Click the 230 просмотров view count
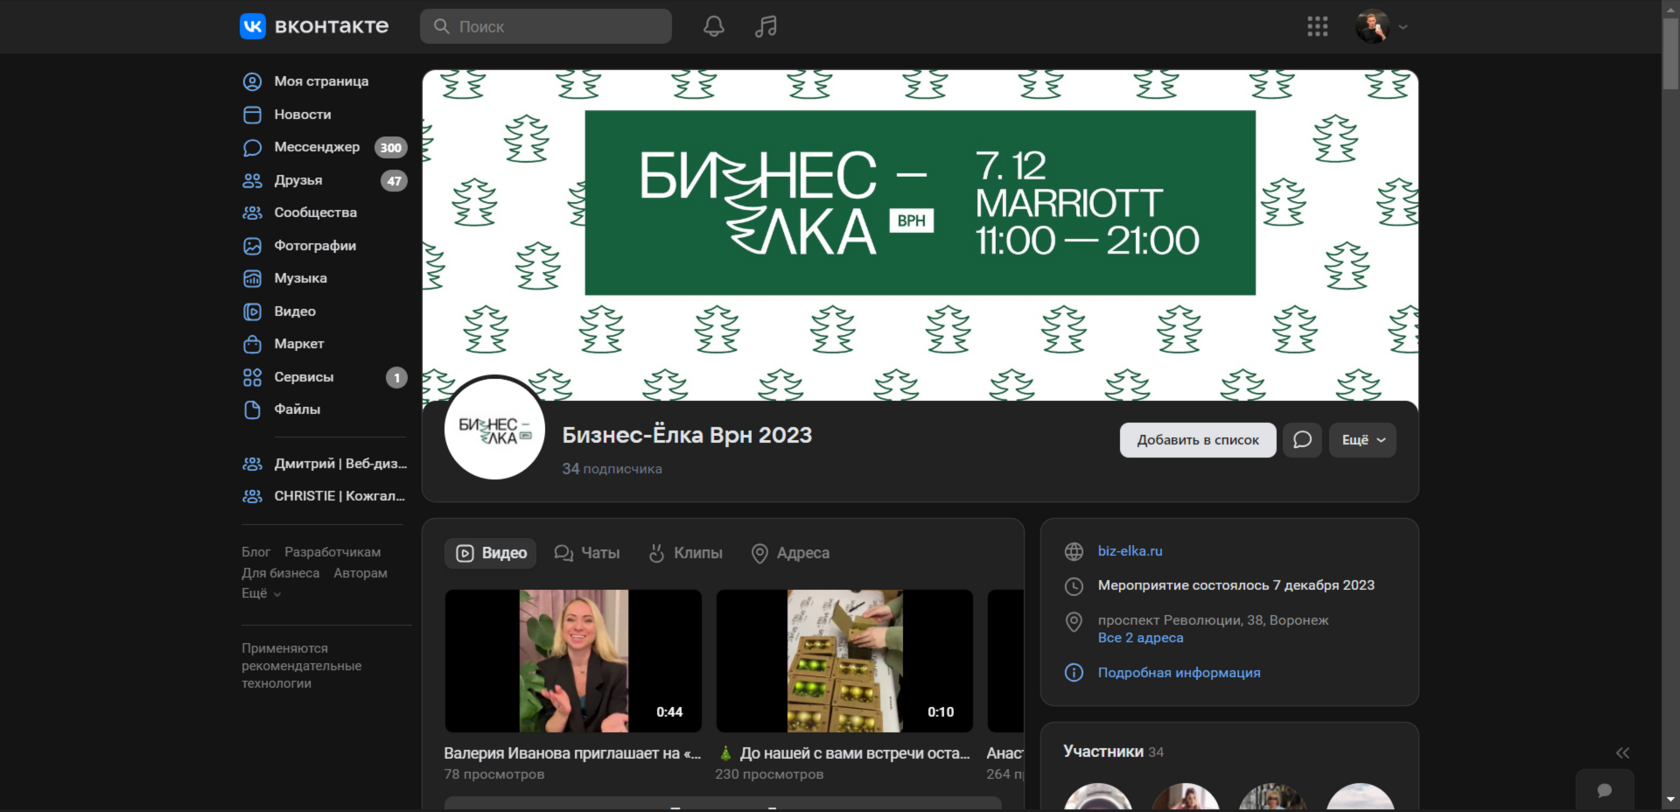1680x812 pixels. click(769, 774)
